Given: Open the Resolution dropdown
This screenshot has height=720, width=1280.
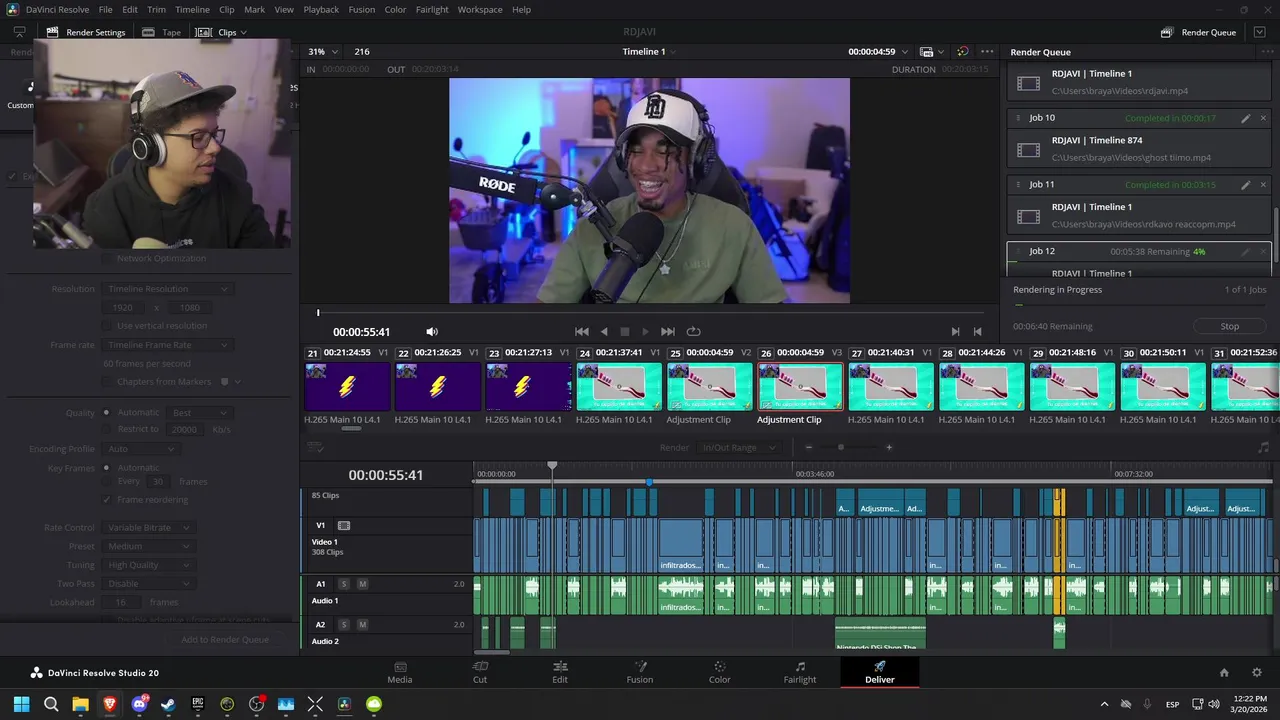Looking at the screenshot, I should [167, 289].
